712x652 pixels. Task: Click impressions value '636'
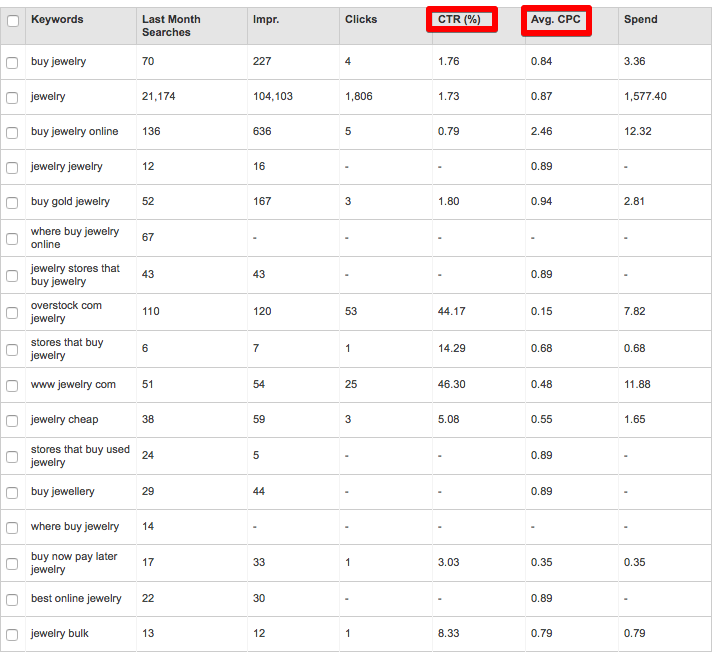click(262, 132)
